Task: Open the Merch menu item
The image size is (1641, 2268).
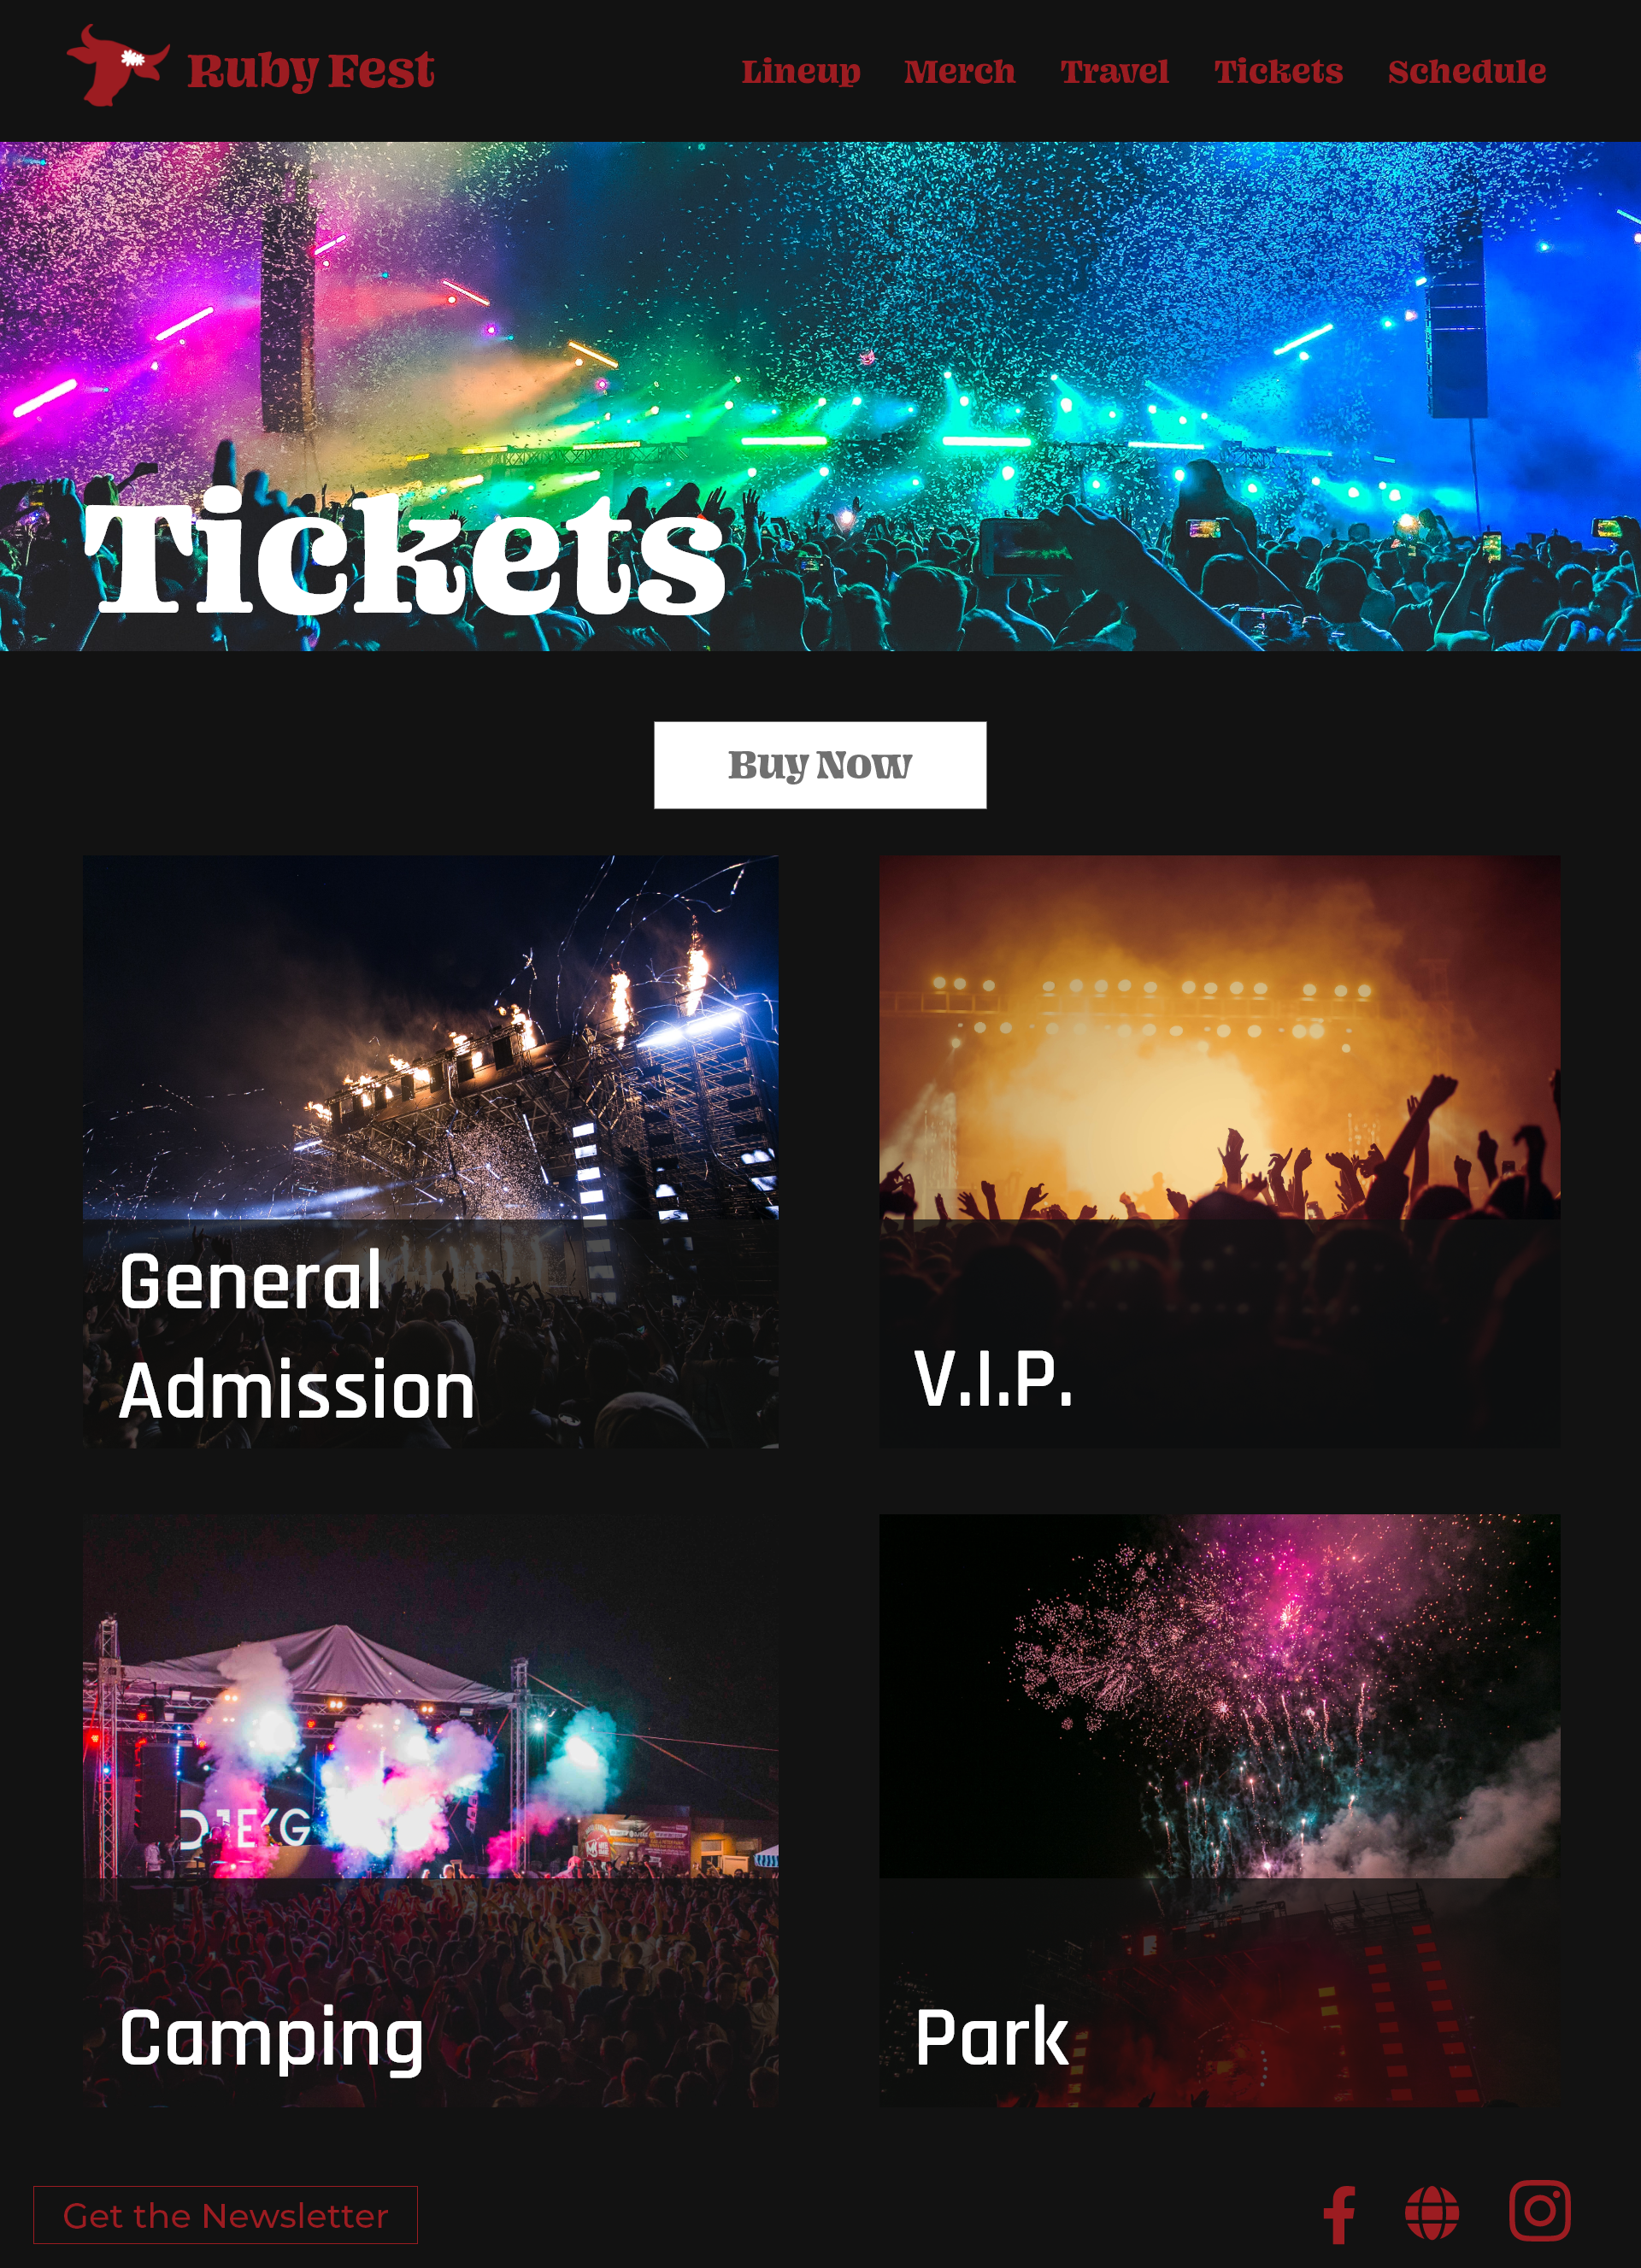Action: point(960,72)
